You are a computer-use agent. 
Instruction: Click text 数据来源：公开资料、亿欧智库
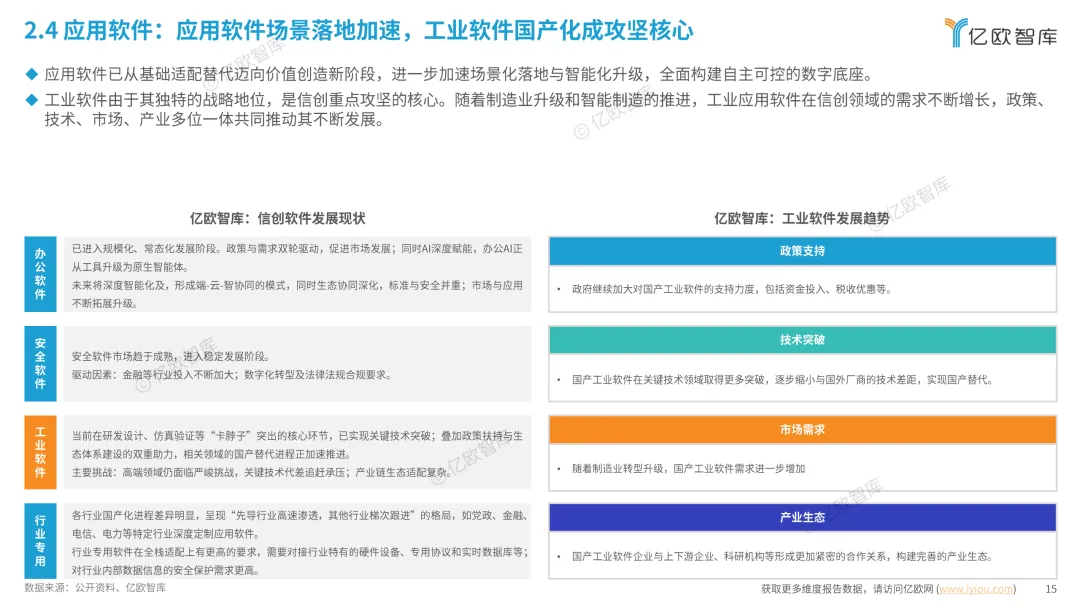coord(95,587)
